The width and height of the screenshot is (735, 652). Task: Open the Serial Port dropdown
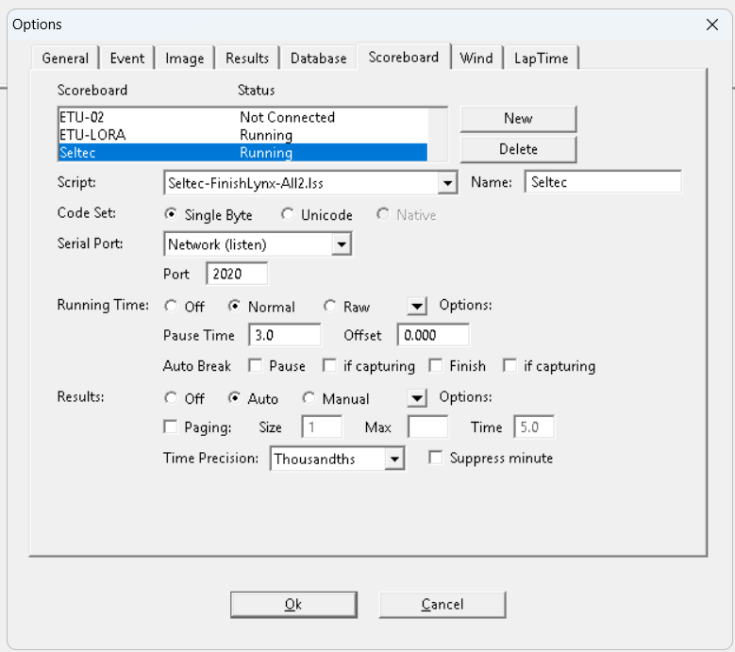coord(341,244)
